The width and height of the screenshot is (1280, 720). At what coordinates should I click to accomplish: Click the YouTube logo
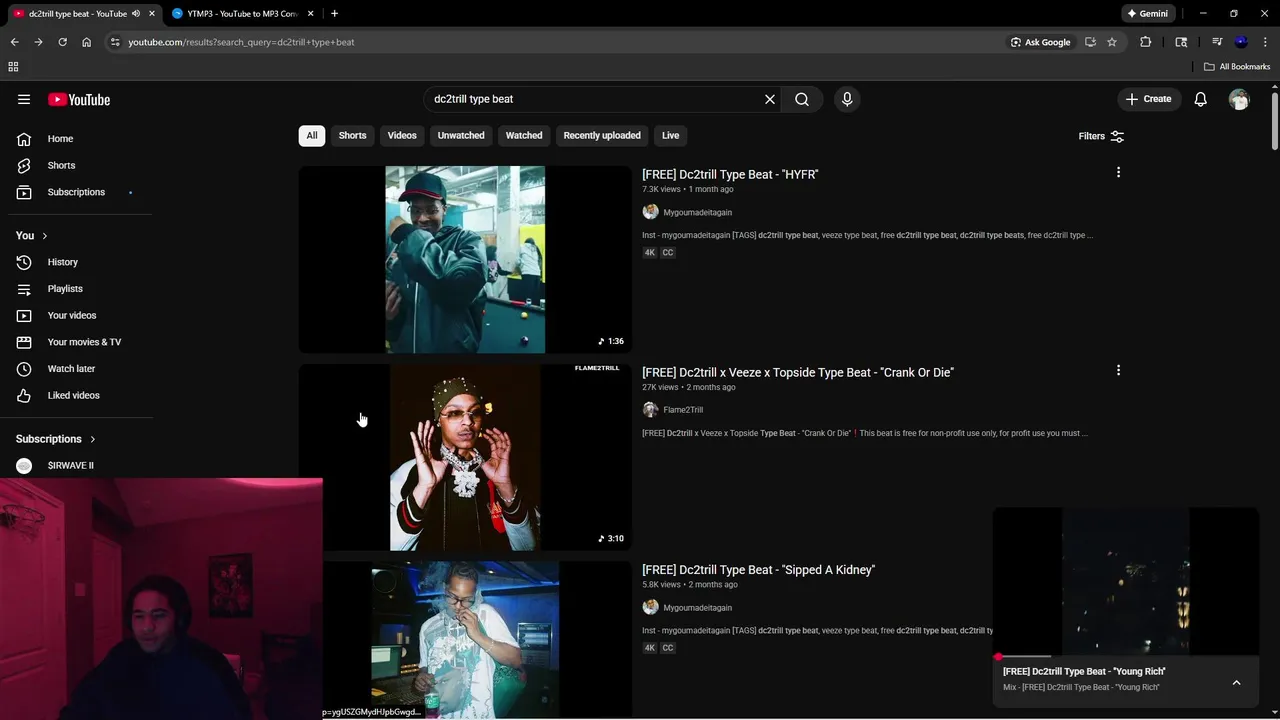click(x=79, y=99)
